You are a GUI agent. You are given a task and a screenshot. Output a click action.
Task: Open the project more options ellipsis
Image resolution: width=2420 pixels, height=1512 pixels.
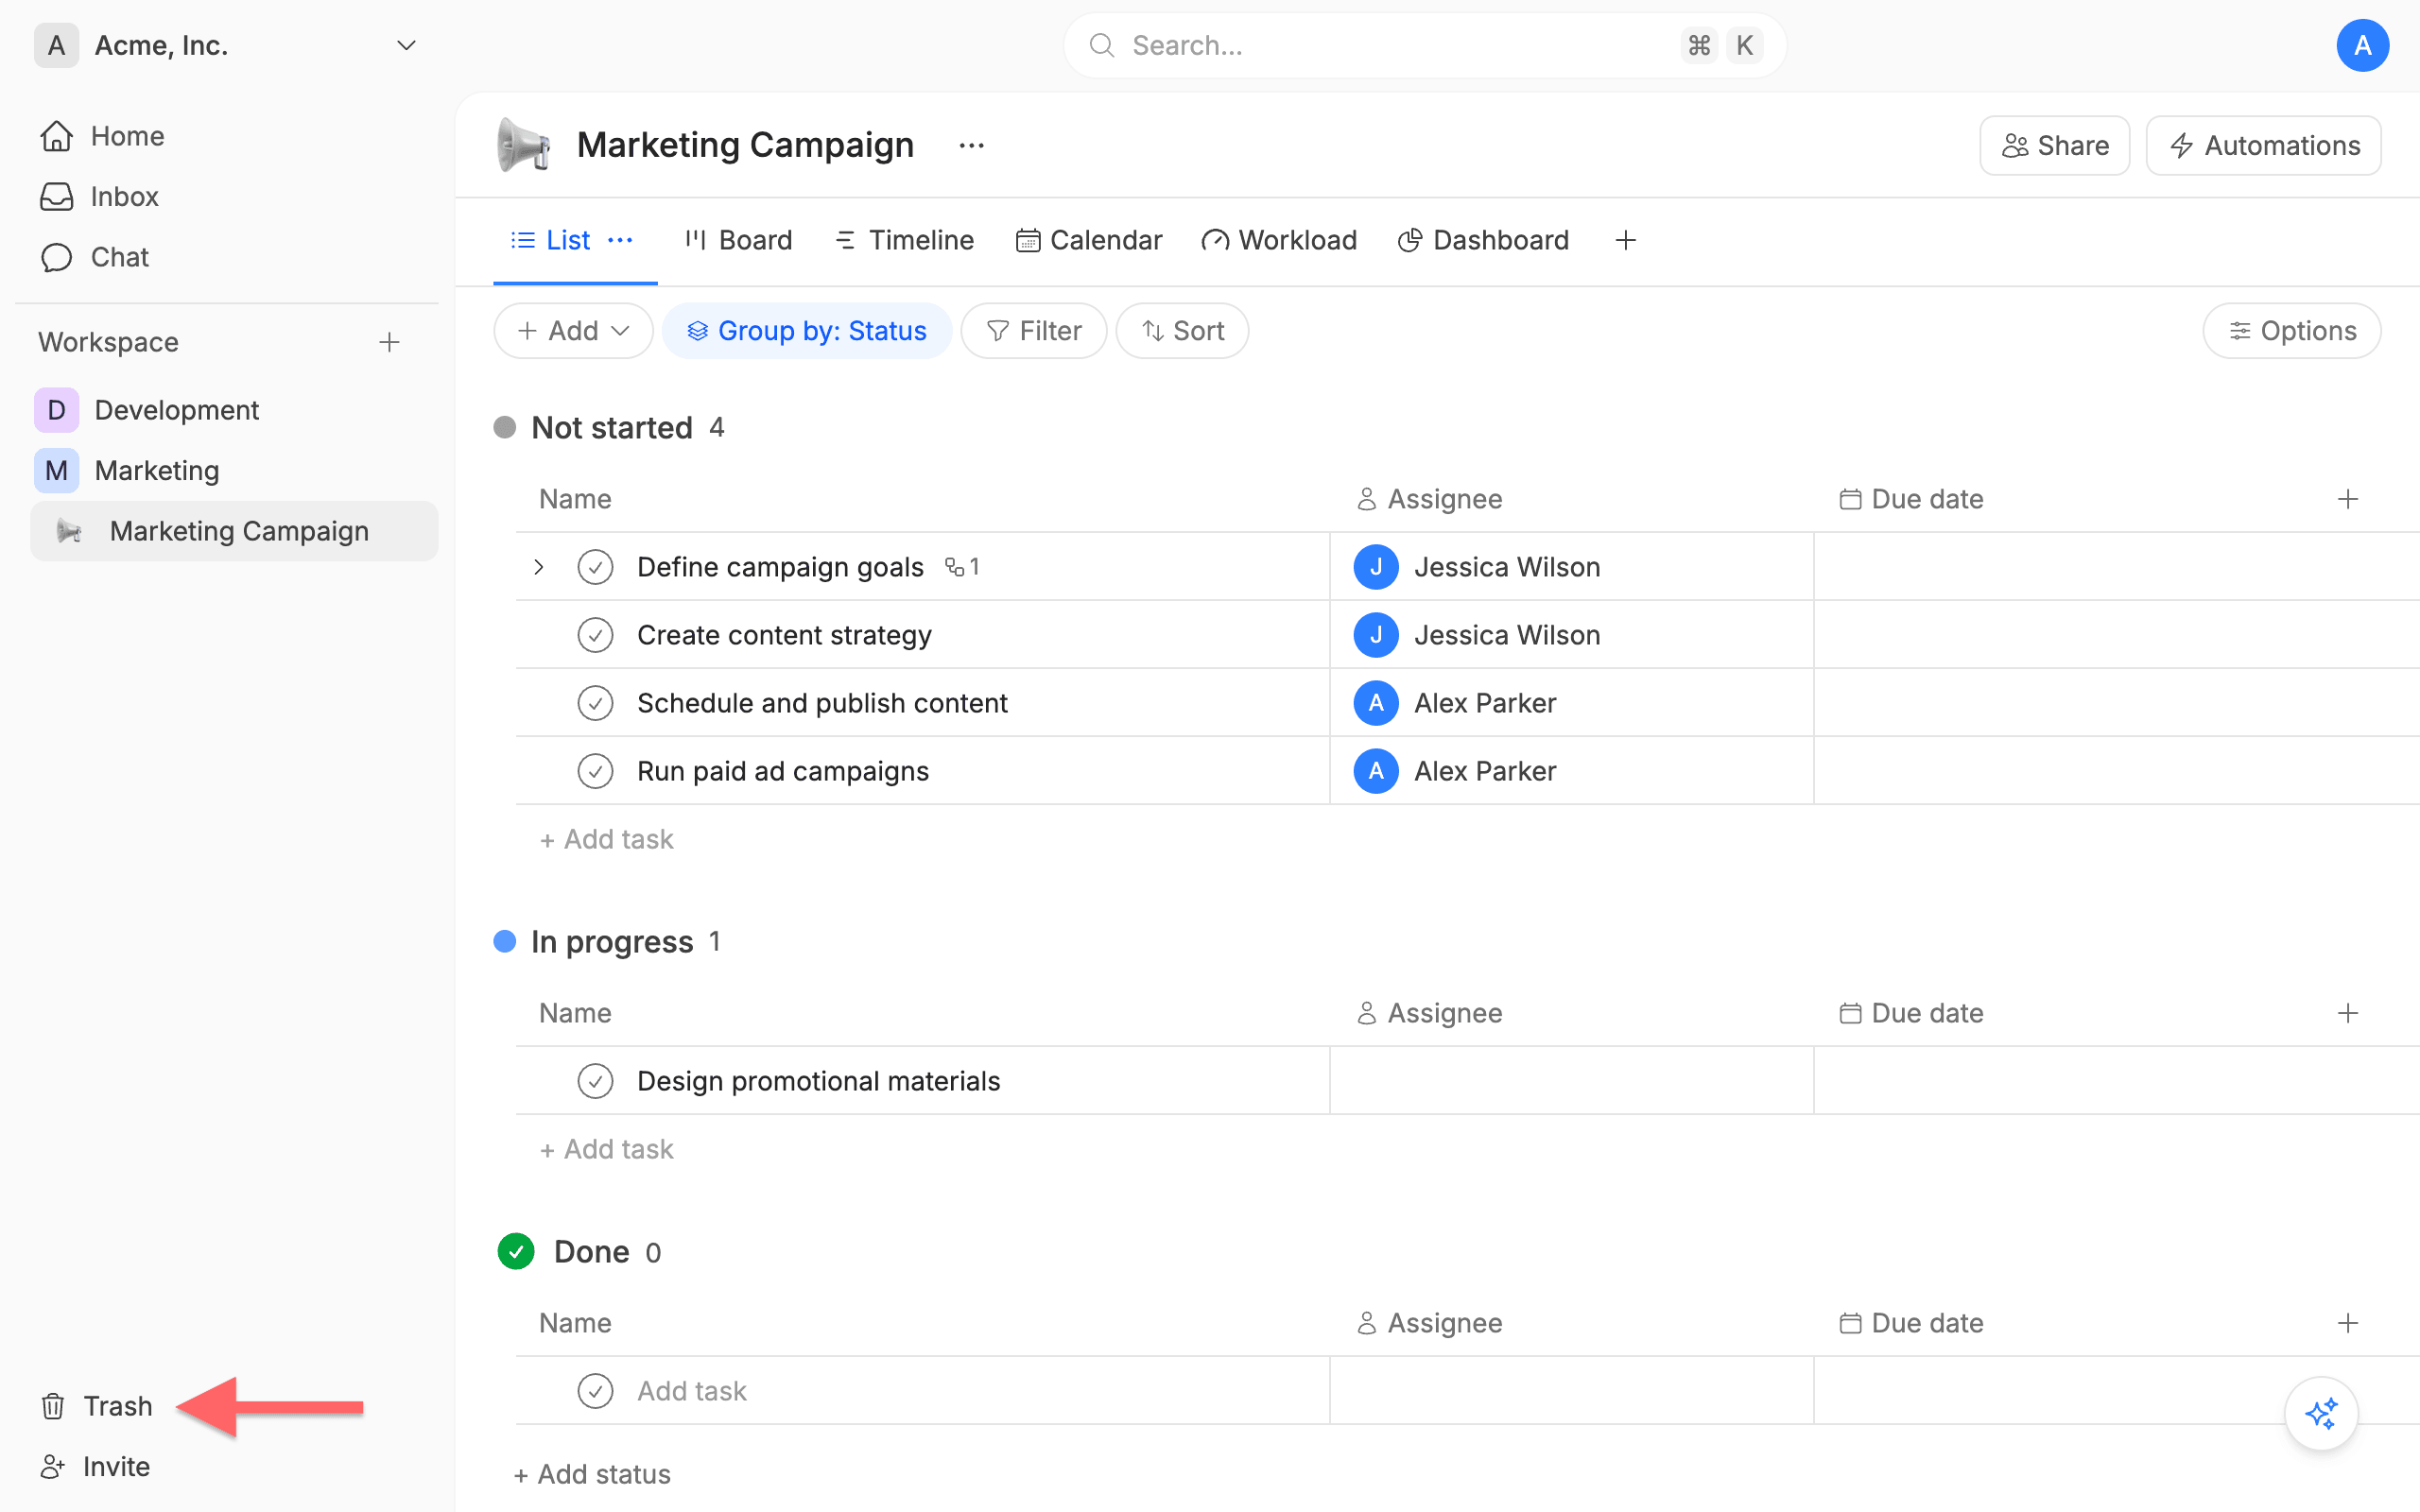coord(971,146)
